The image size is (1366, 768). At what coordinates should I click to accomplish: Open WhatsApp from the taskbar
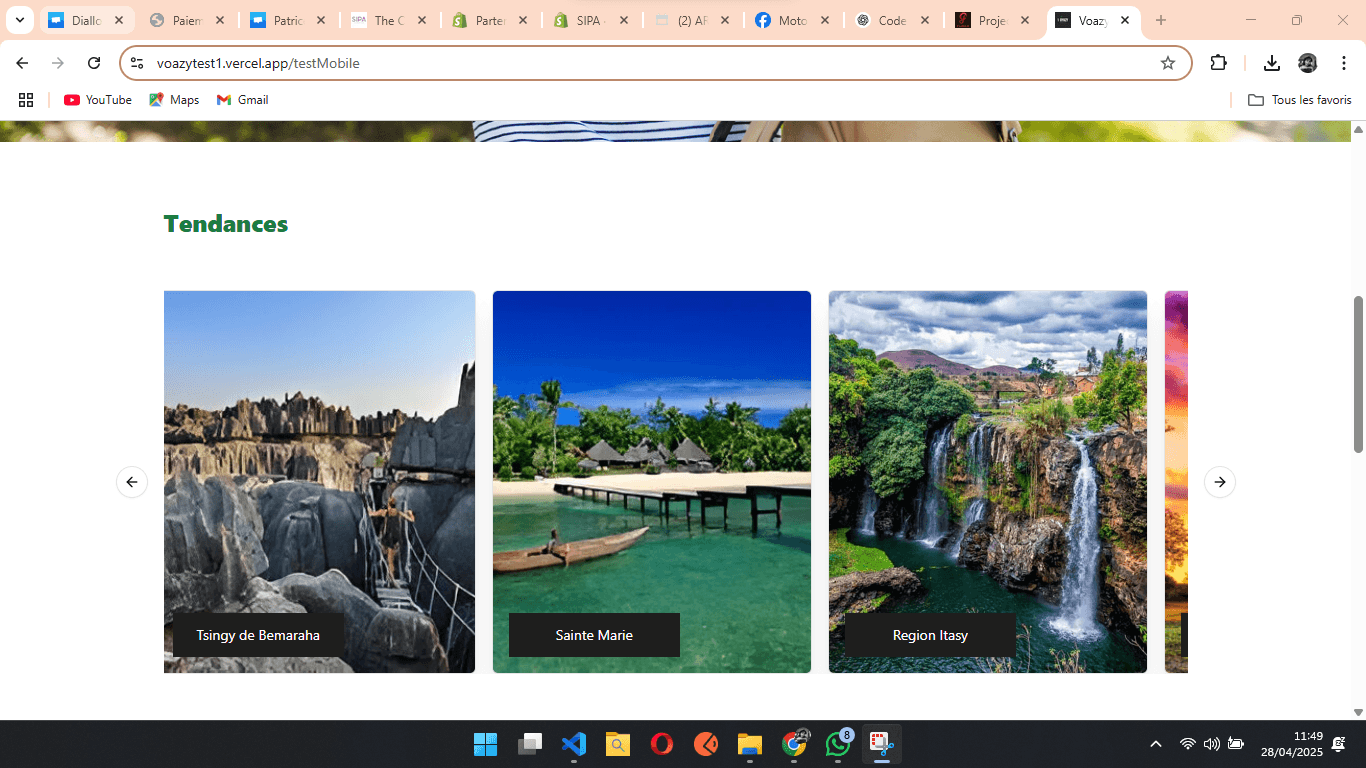tap(837, 744)
